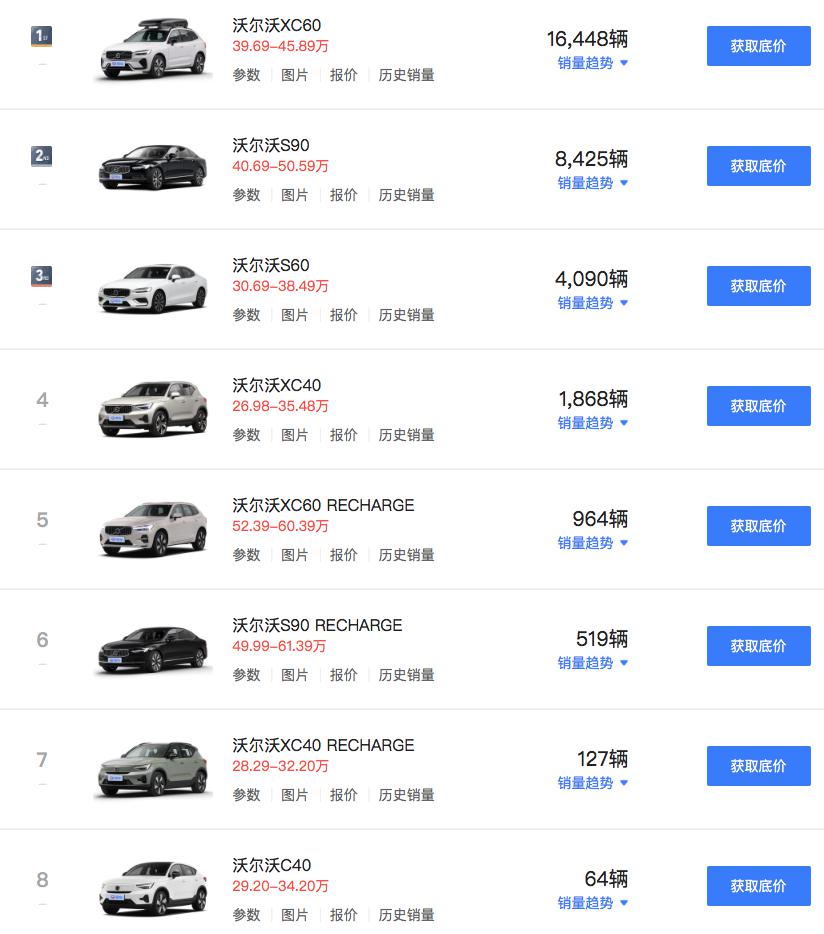View 历史销量 for Volvo C40
Viewport: 824px width, 934px height.
tap(406, 915)
